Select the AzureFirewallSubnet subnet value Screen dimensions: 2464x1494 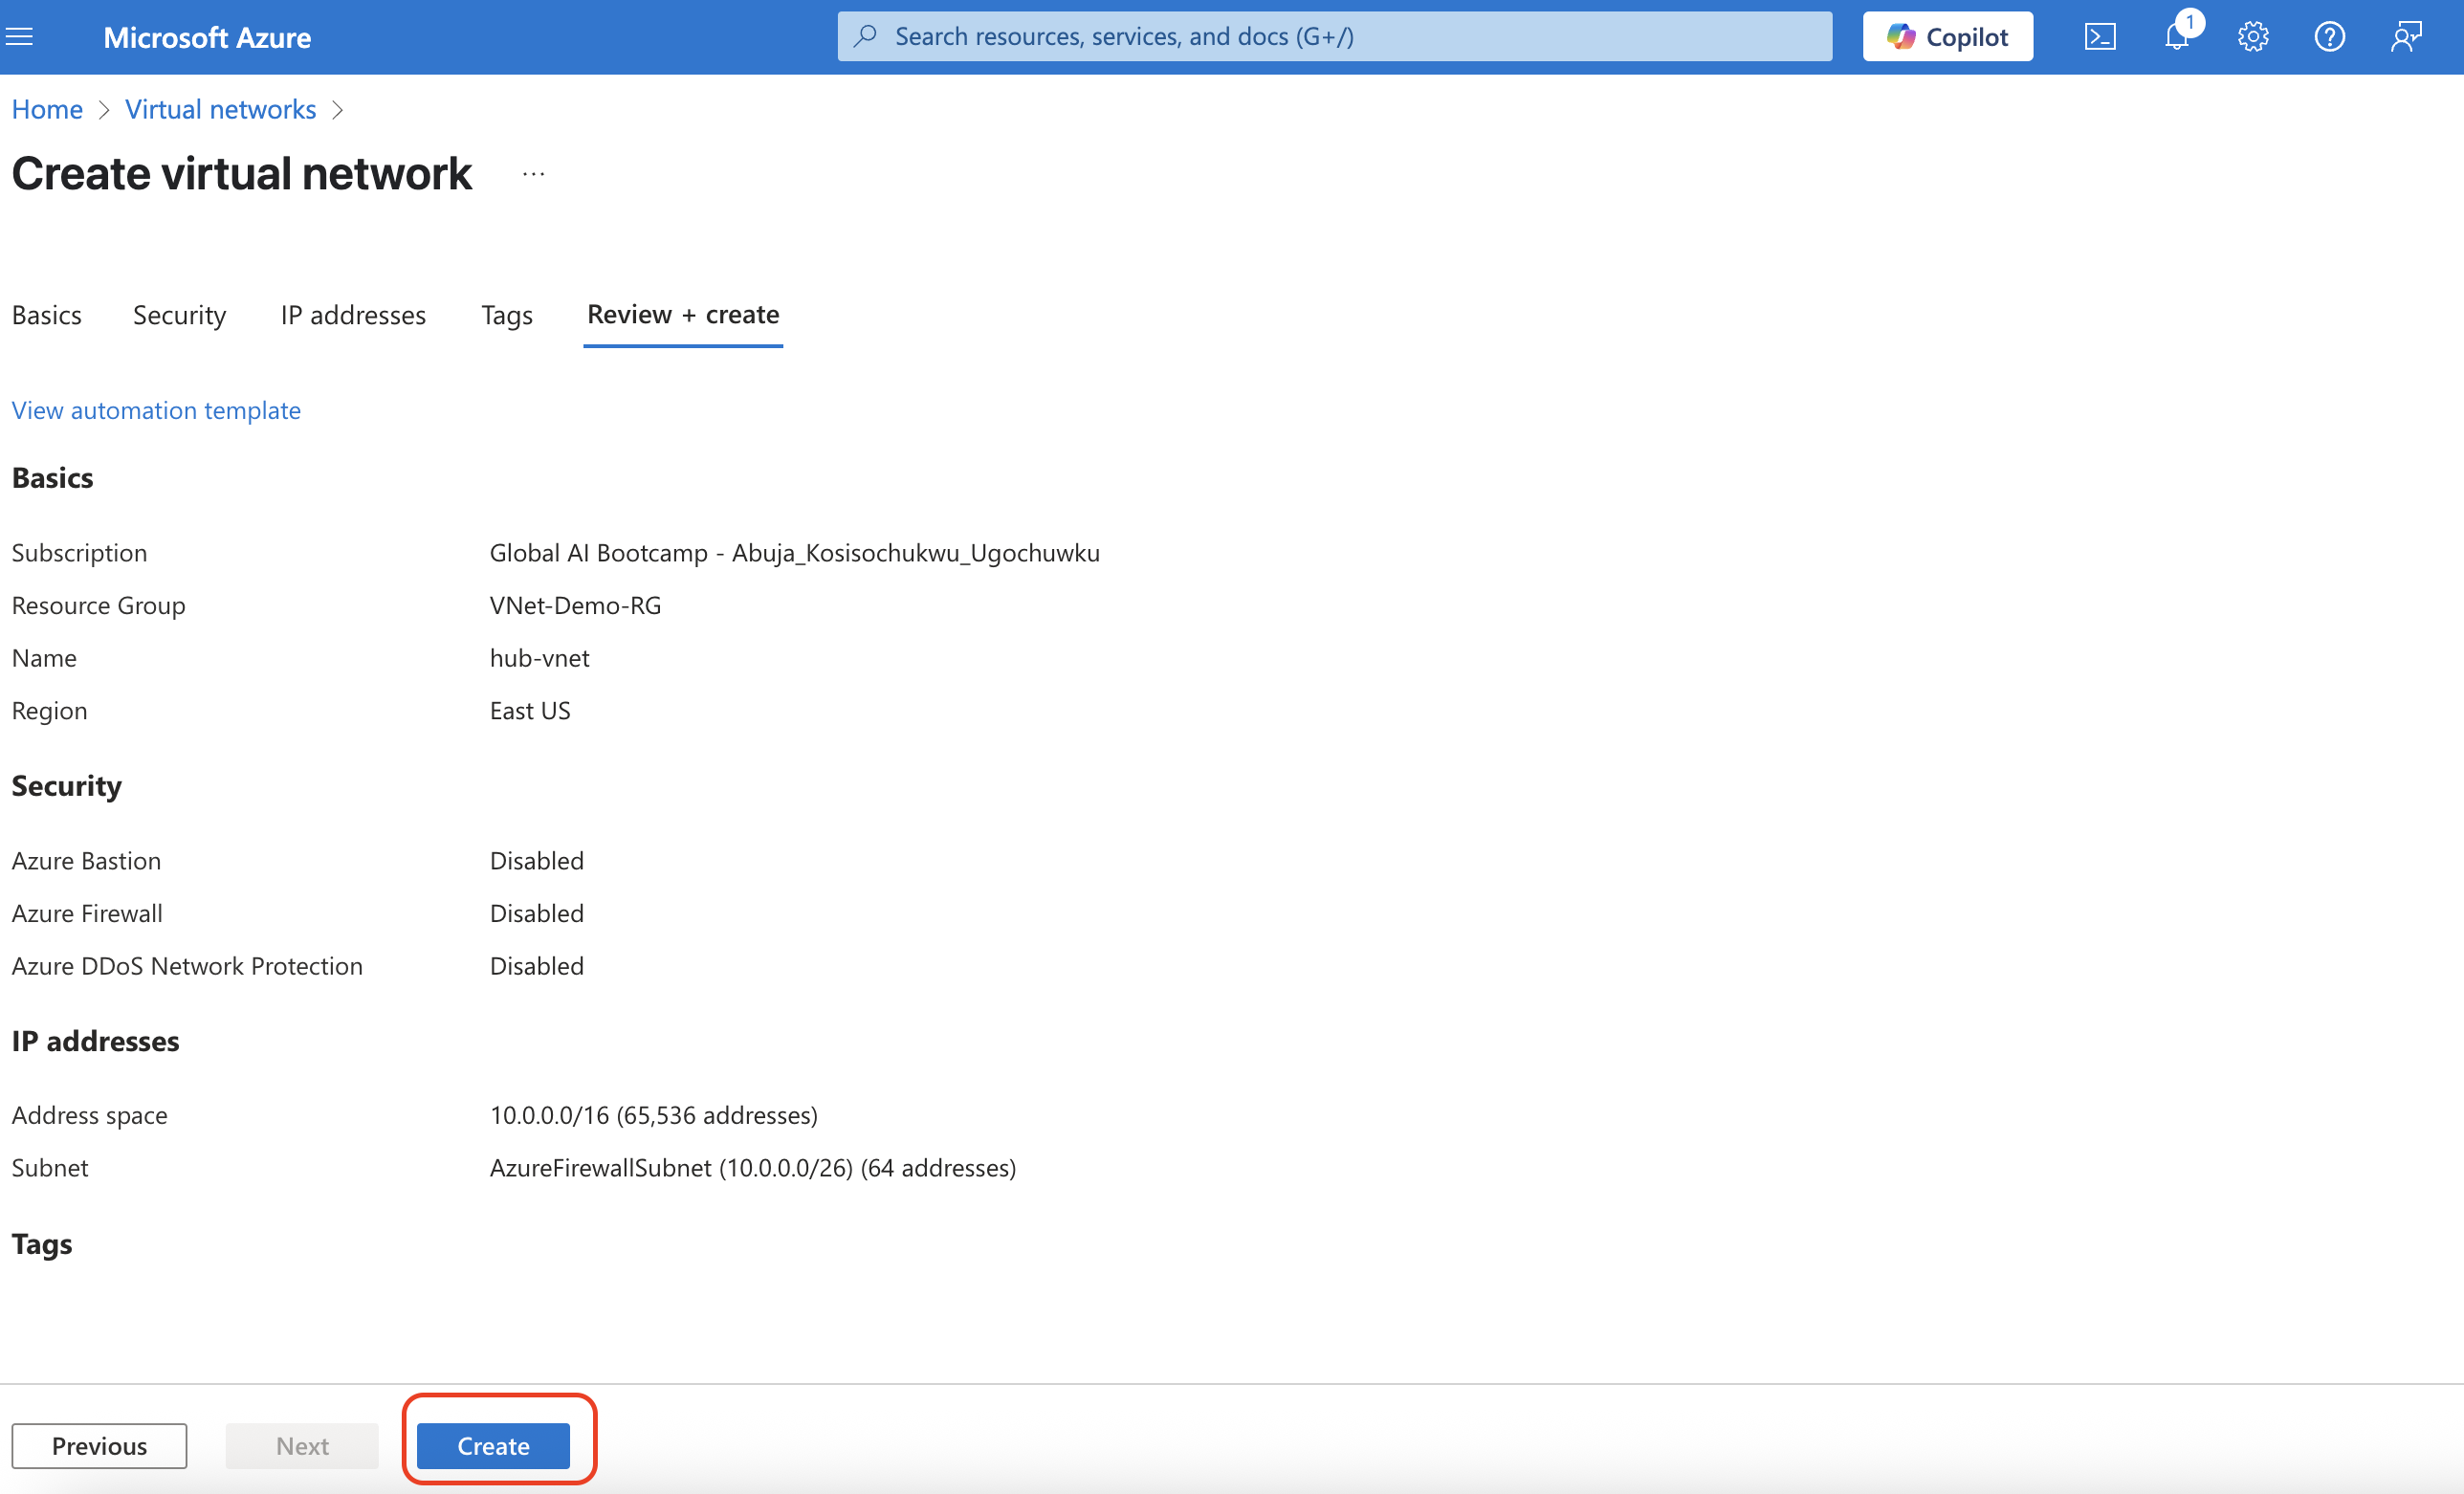click(x=752, y=1168)
